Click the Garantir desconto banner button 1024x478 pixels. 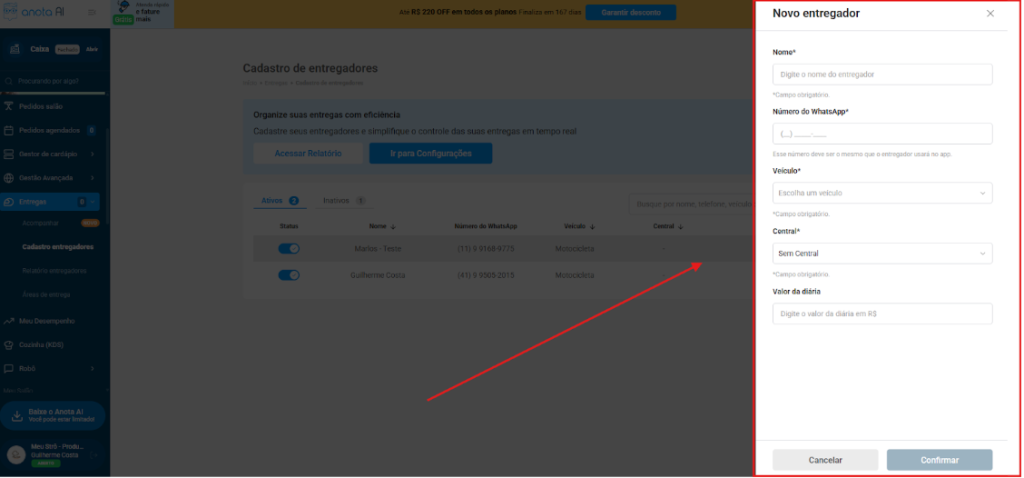(630, 13)
